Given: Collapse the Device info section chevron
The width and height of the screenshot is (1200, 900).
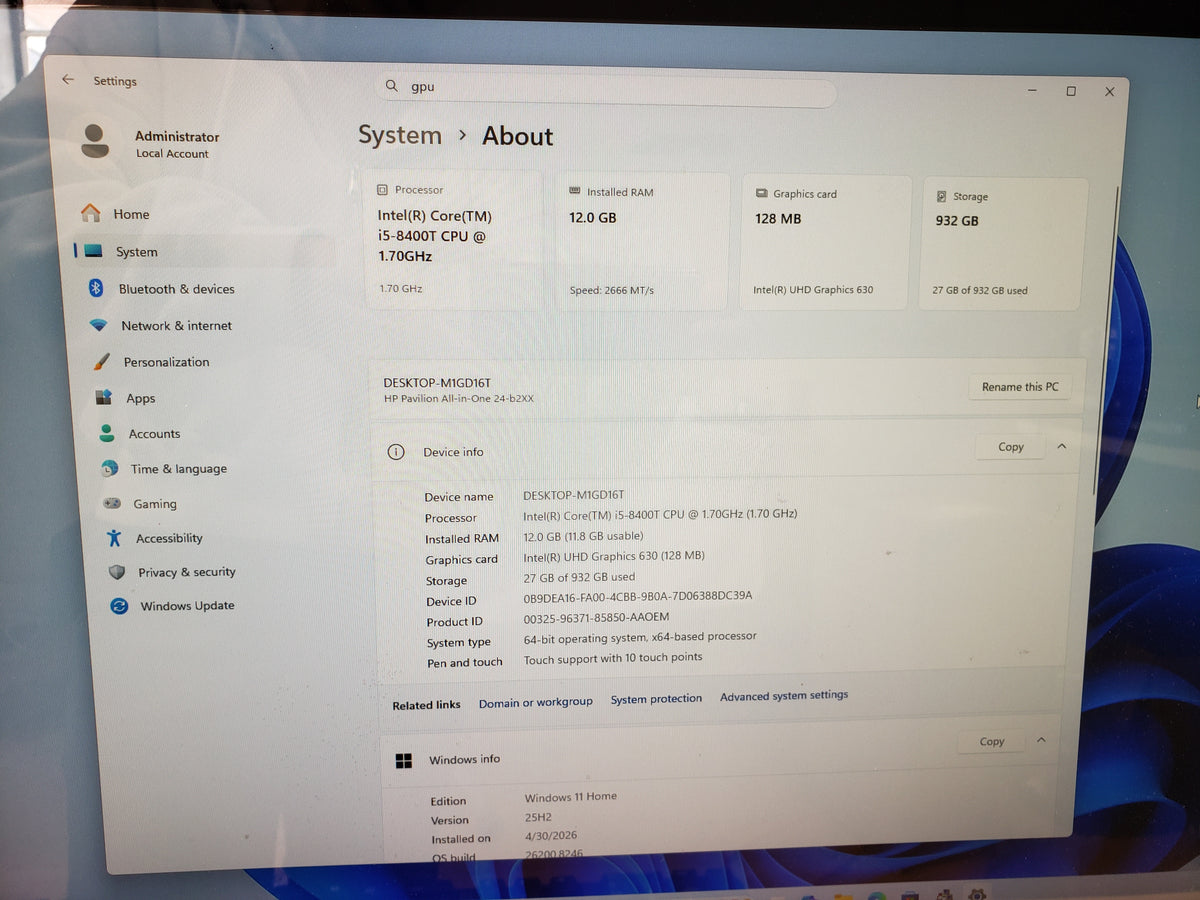Looking at the screenshot, I should point(1062,447).
